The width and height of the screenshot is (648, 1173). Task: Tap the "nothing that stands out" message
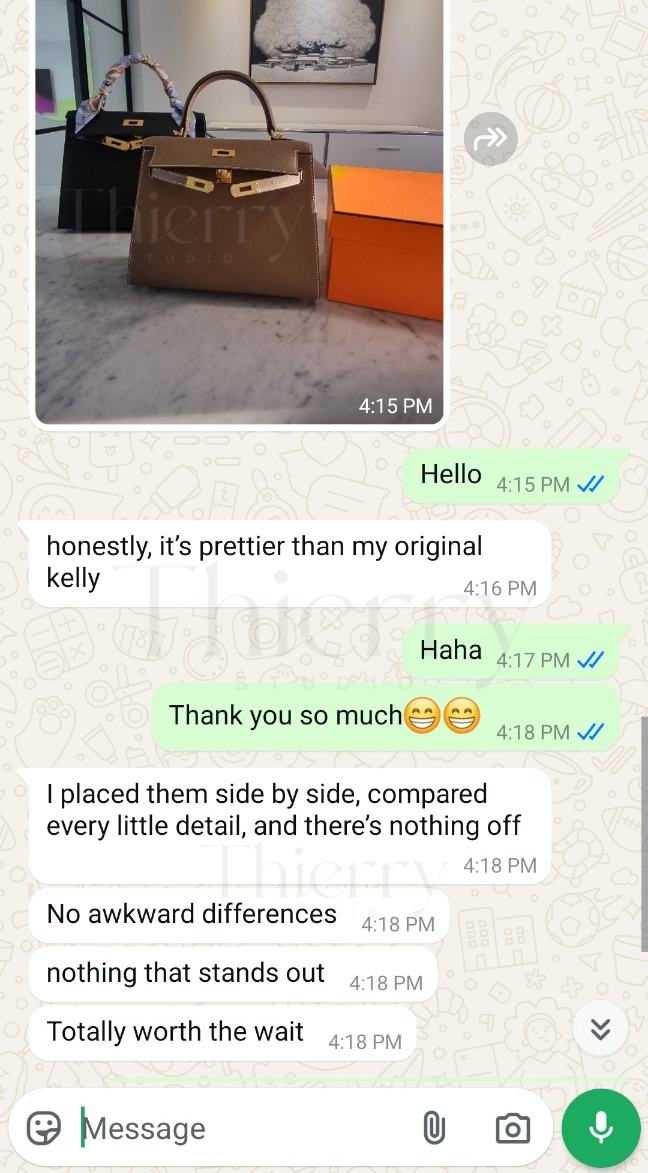click(x=233, y=975)
